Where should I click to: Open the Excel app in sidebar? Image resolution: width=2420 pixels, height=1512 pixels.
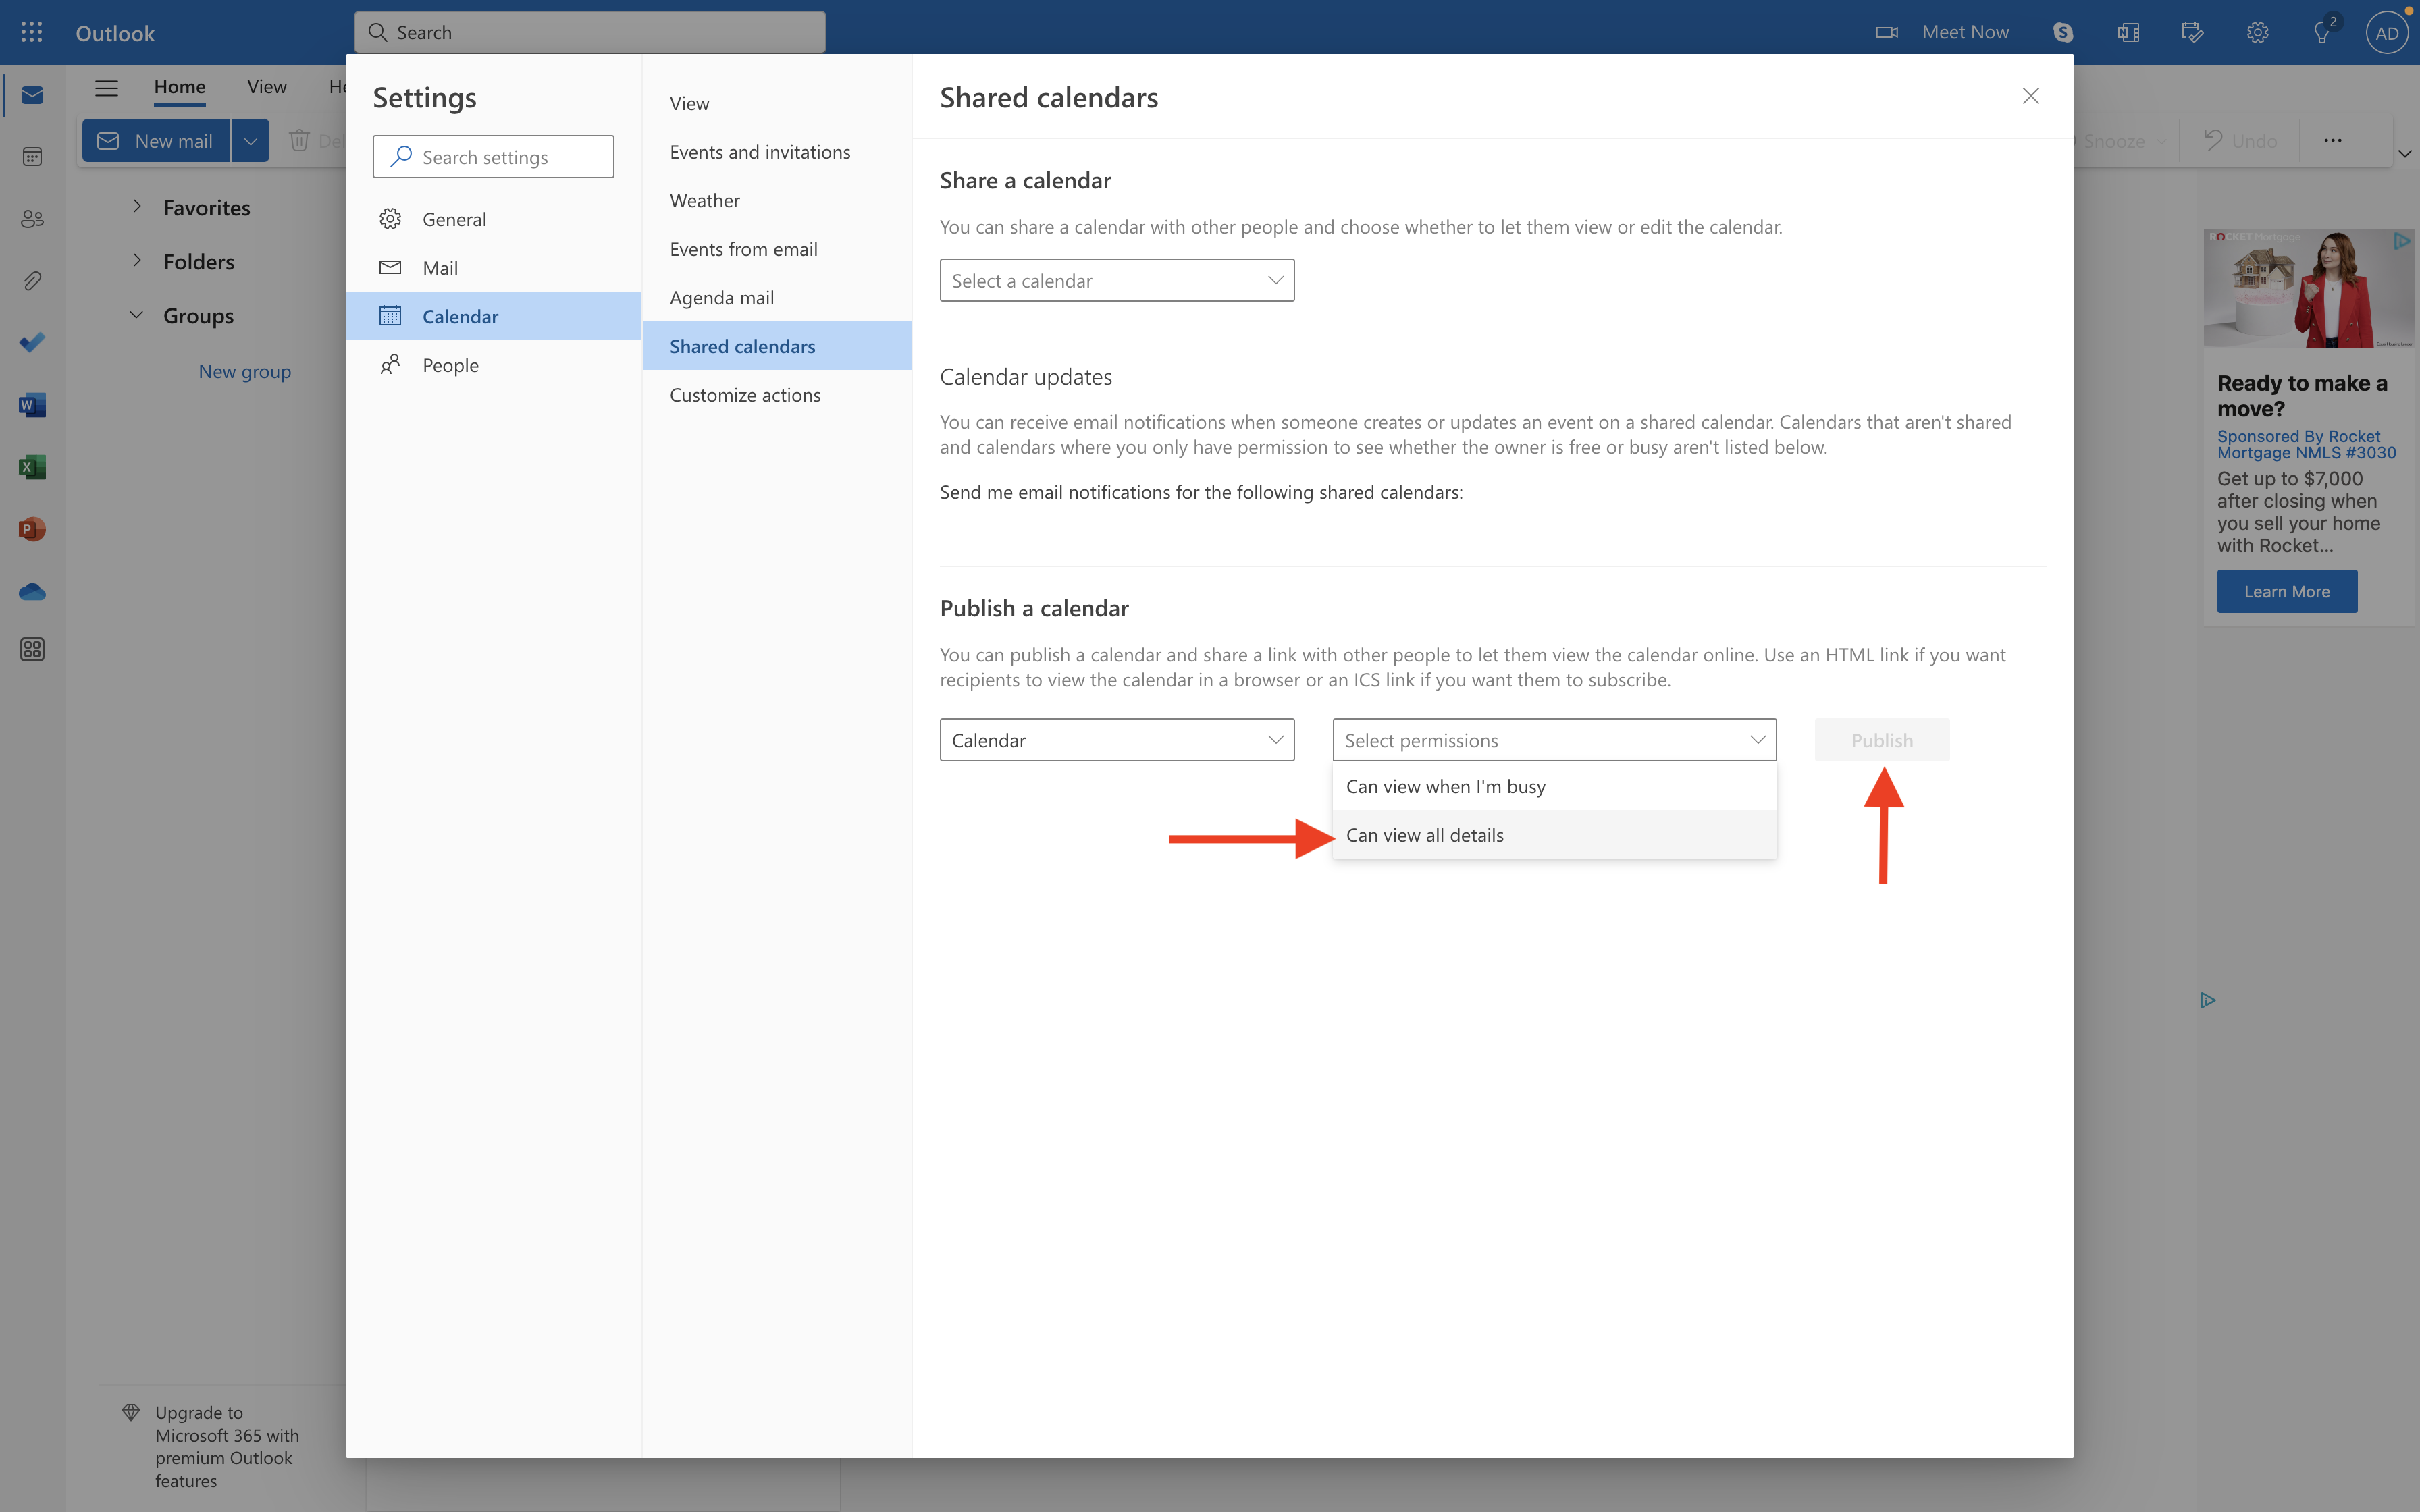pos(32,467)
